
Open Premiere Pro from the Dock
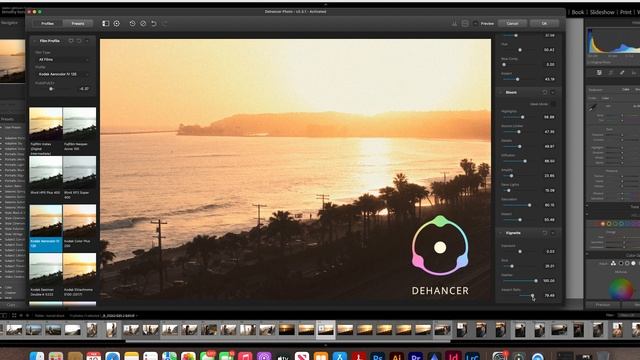coord(416,356)
